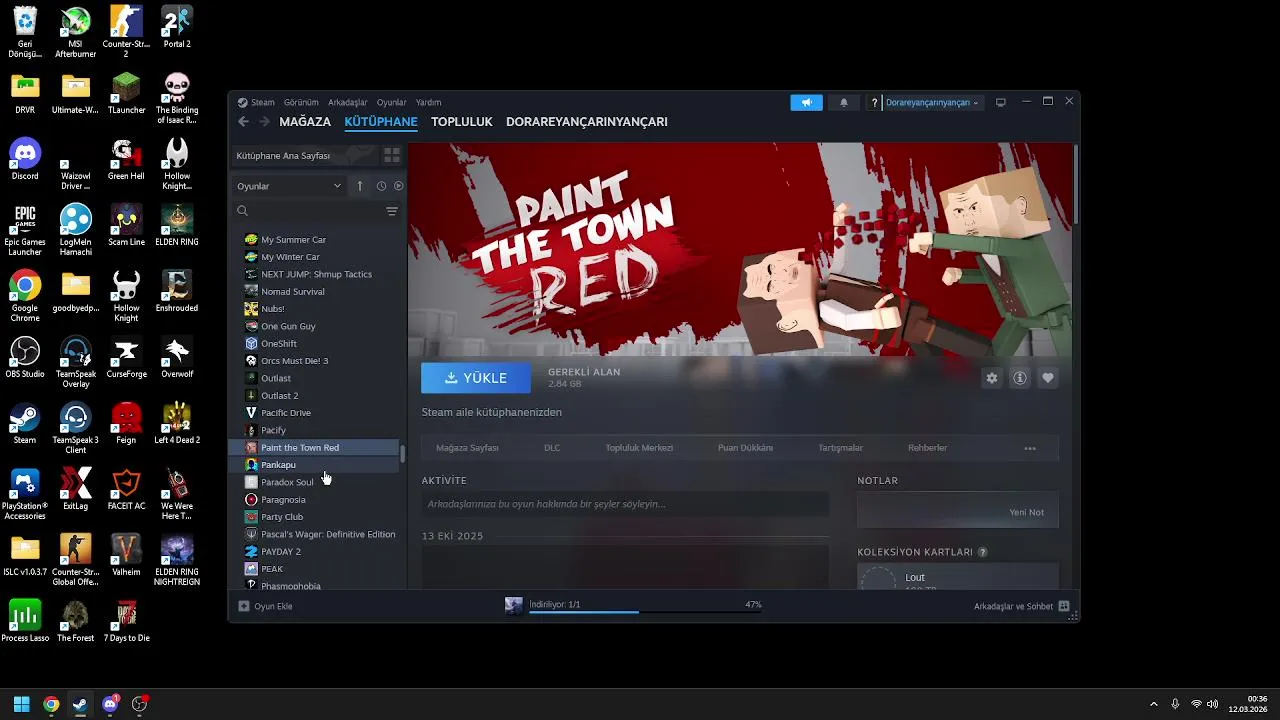Open Steam announcements megaphone button

806,102
